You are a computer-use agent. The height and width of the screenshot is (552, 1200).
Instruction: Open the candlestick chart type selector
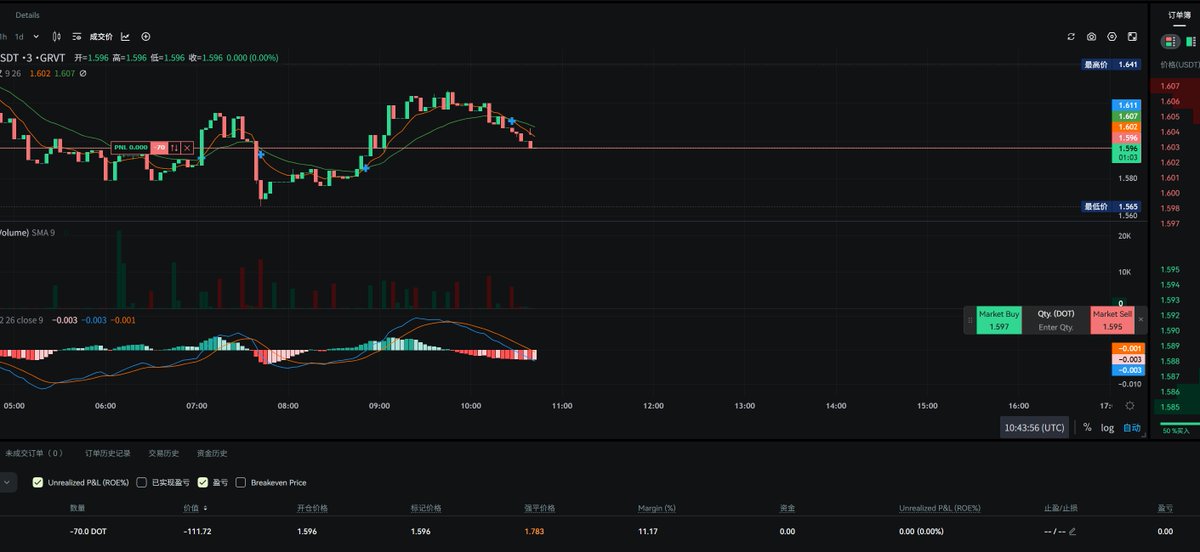pos(58,36)
